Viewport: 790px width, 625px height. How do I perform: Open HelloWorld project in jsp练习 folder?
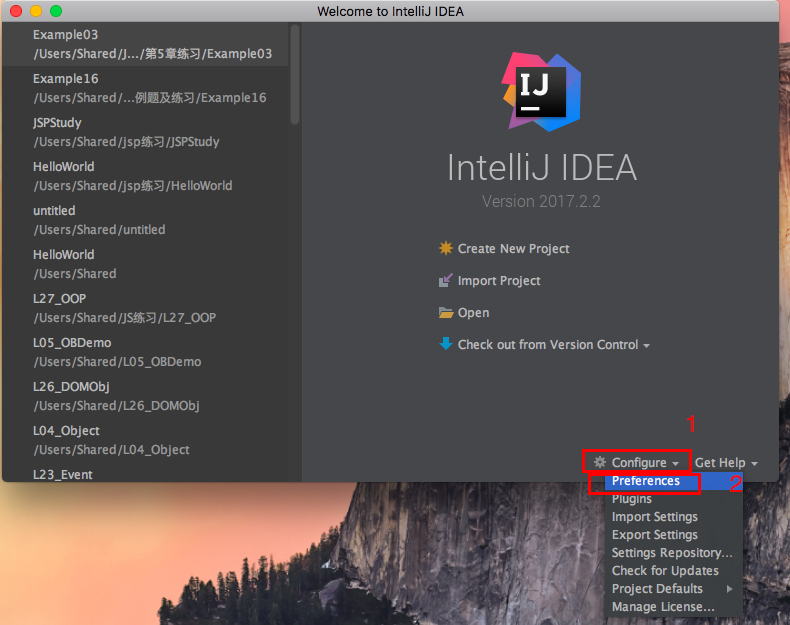pos(145,176)
